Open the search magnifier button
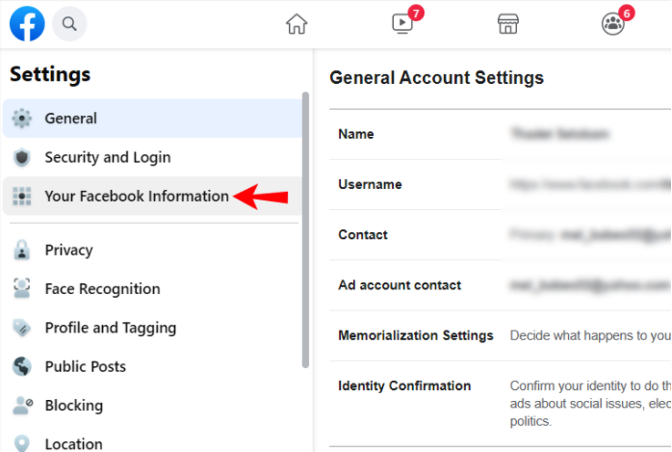The height and width of the screenshot is (452, 672). 69,24
